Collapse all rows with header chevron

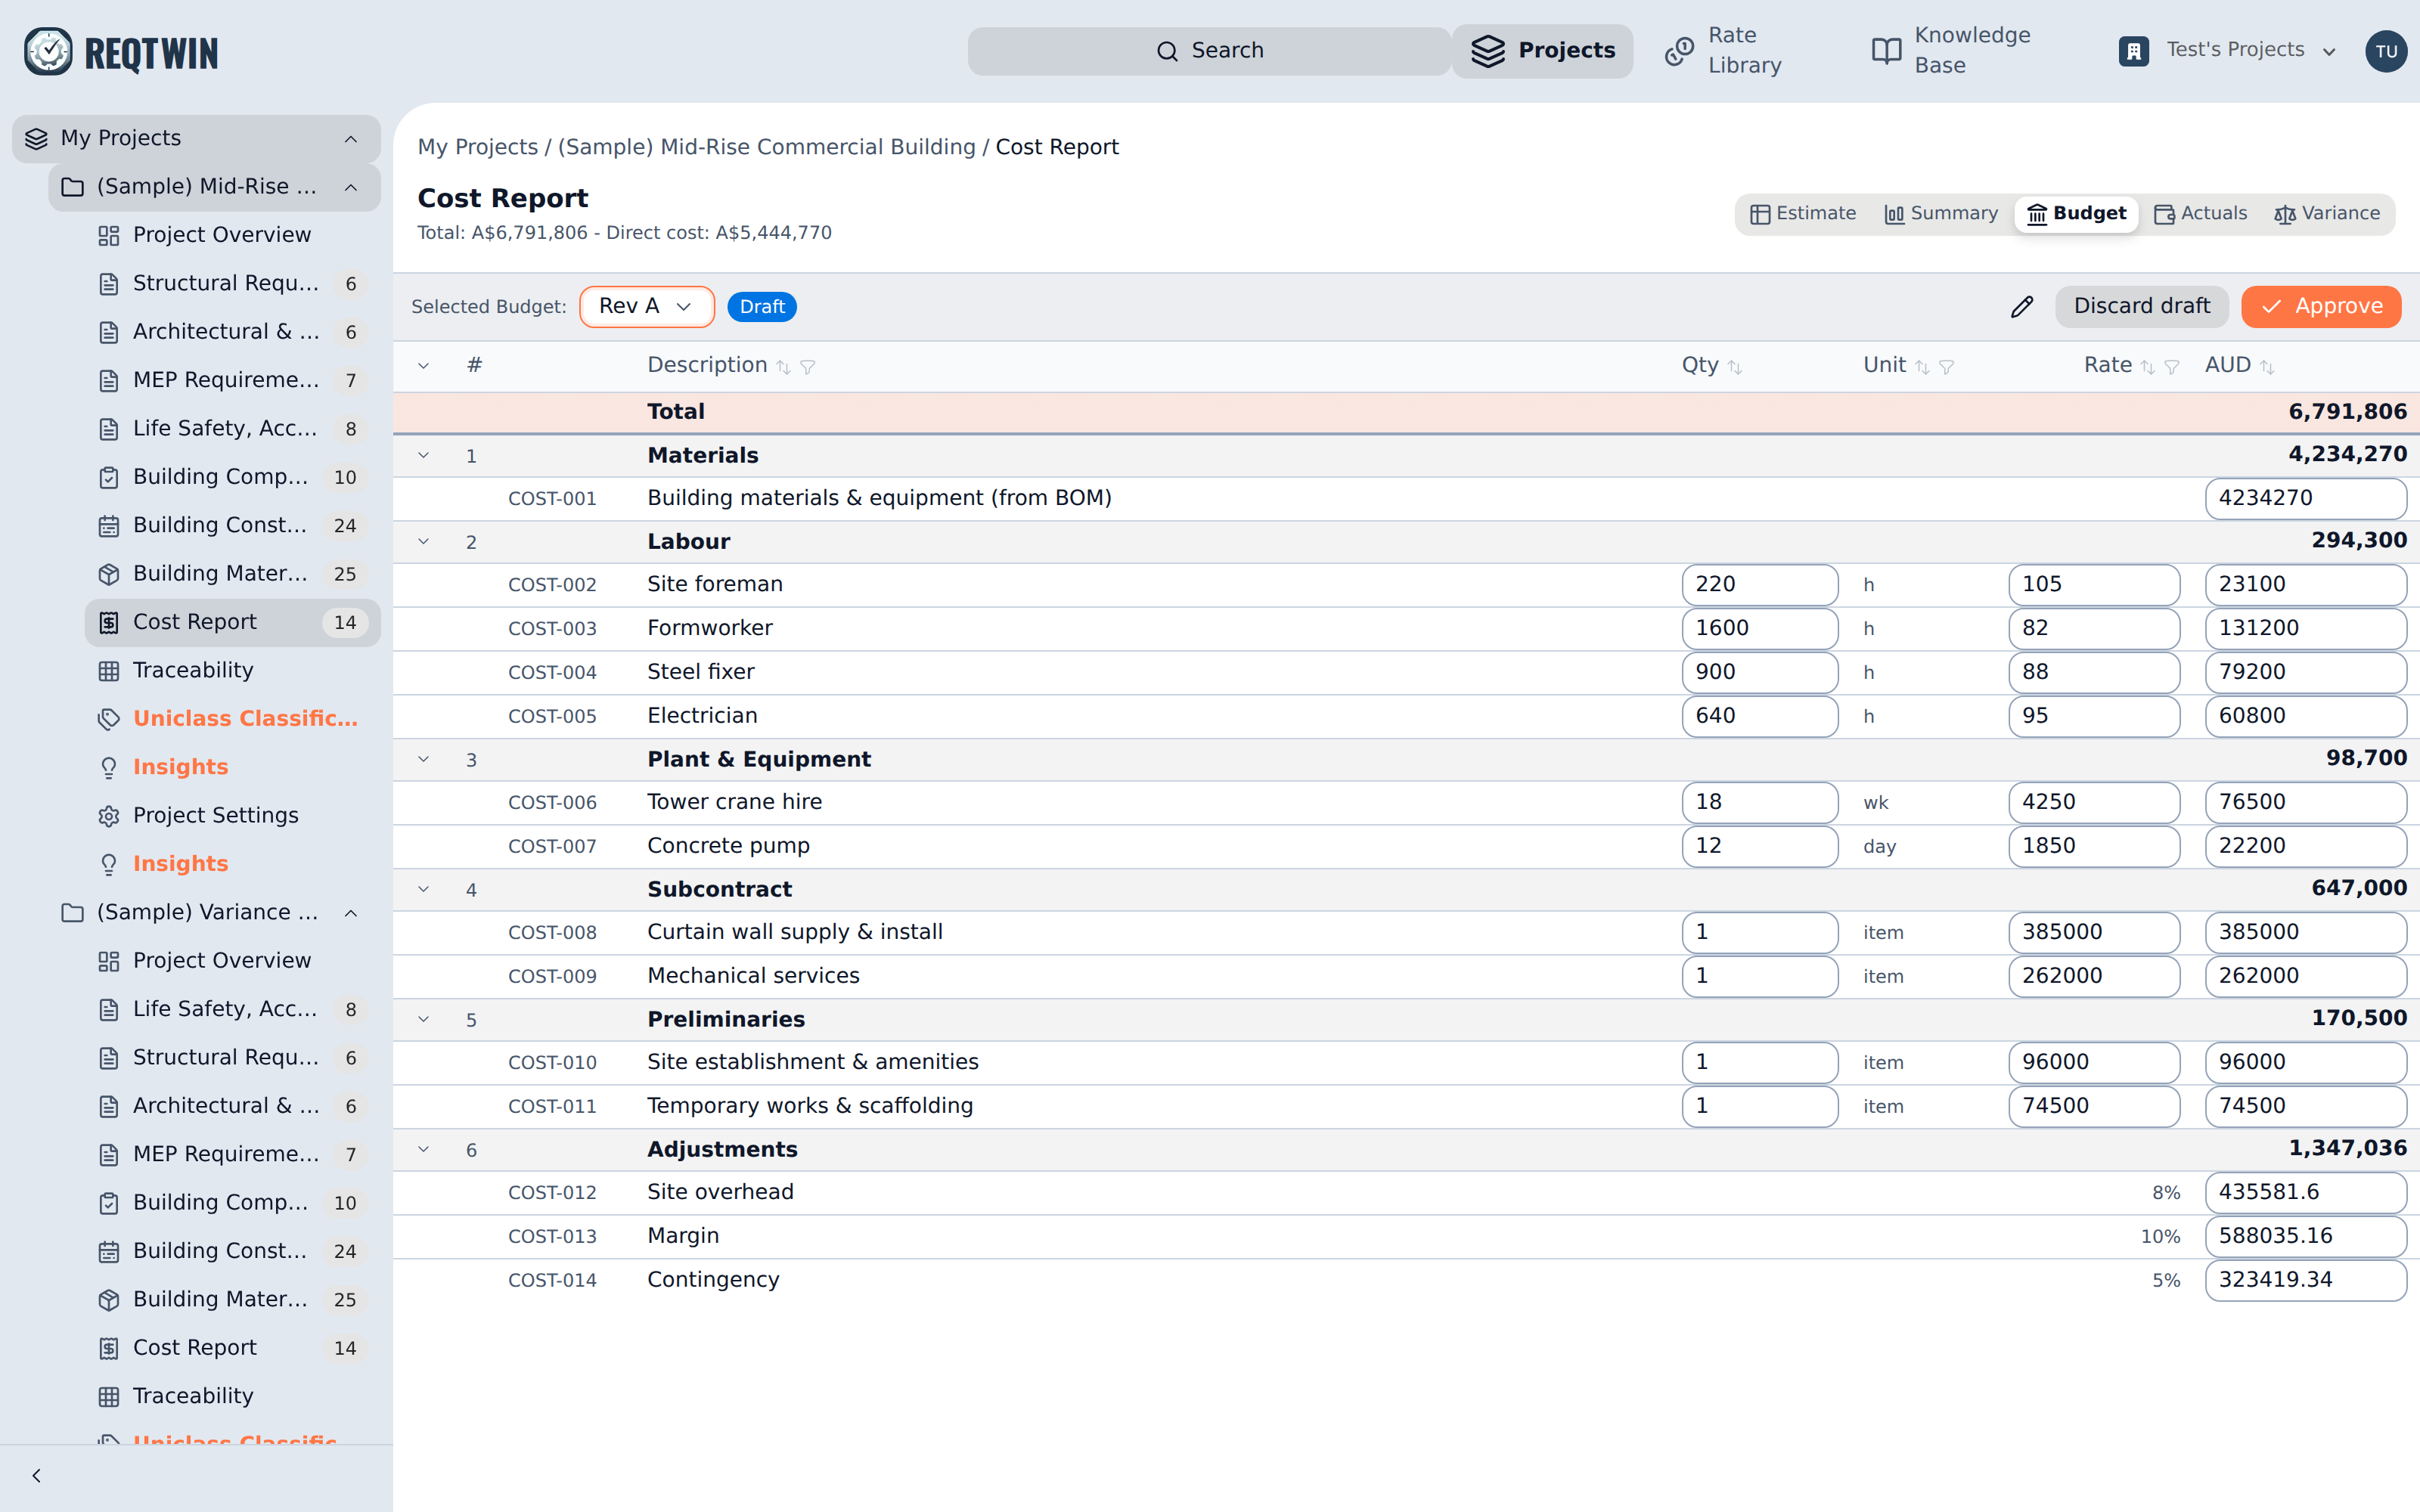pyautogui.click(x=423, y=366)
